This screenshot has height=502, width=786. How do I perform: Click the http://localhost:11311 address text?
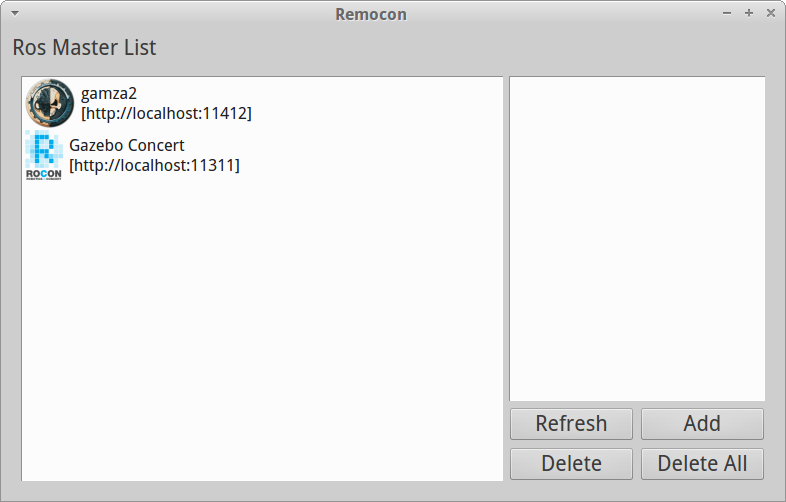click(x=154, y=164)
